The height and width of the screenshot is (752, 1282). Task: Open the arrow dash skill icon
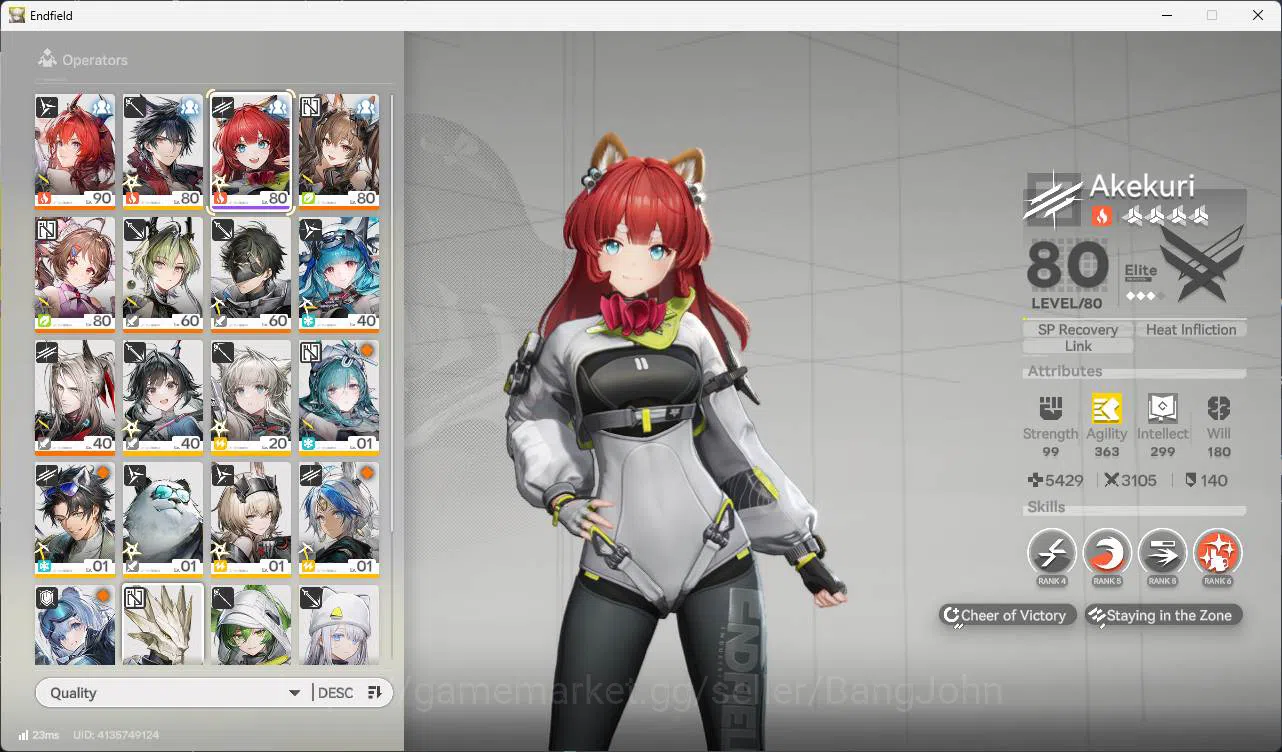pyautogui.click(x=1162, y=552)
